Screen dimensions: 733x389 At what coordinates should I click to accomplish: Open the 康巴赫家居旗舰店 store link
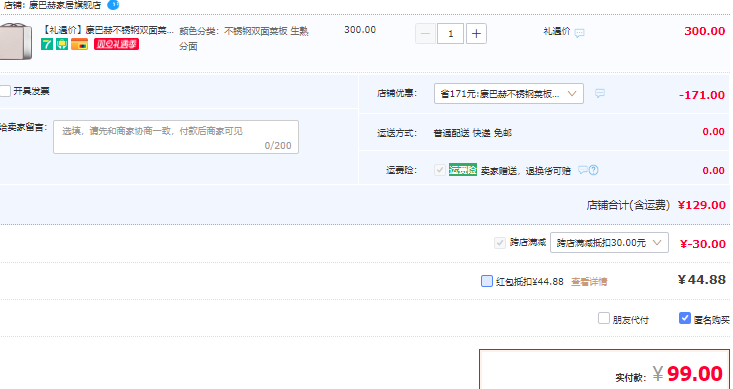tap(65, 5)
